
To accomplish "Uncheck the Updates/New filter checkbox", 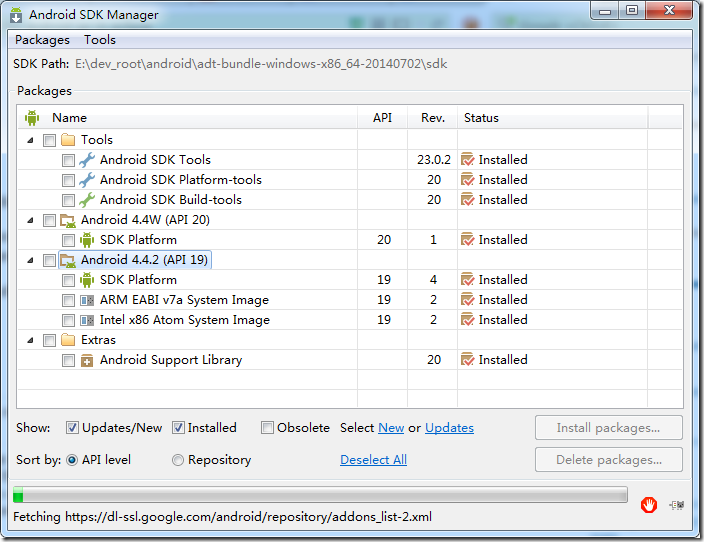I will click(72, 428).
